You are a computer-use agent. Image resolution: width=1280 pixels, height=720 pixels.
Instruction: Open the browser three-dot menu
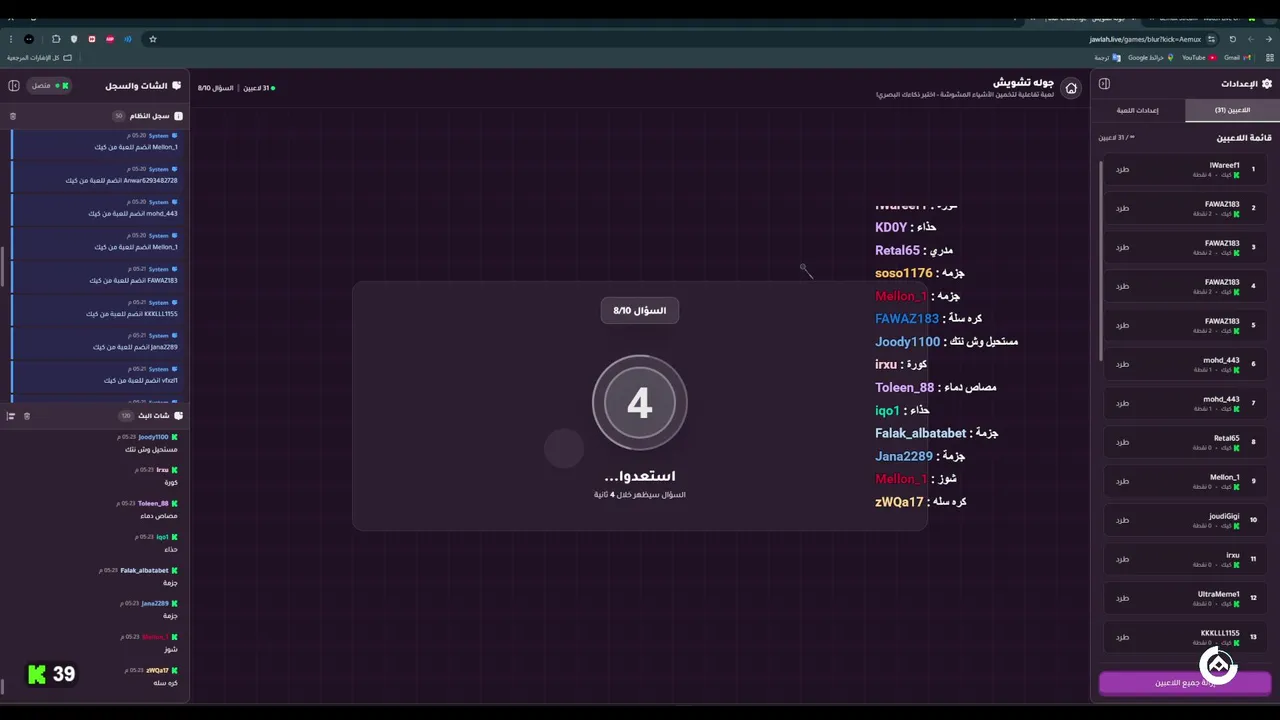(x=10, y=39)
